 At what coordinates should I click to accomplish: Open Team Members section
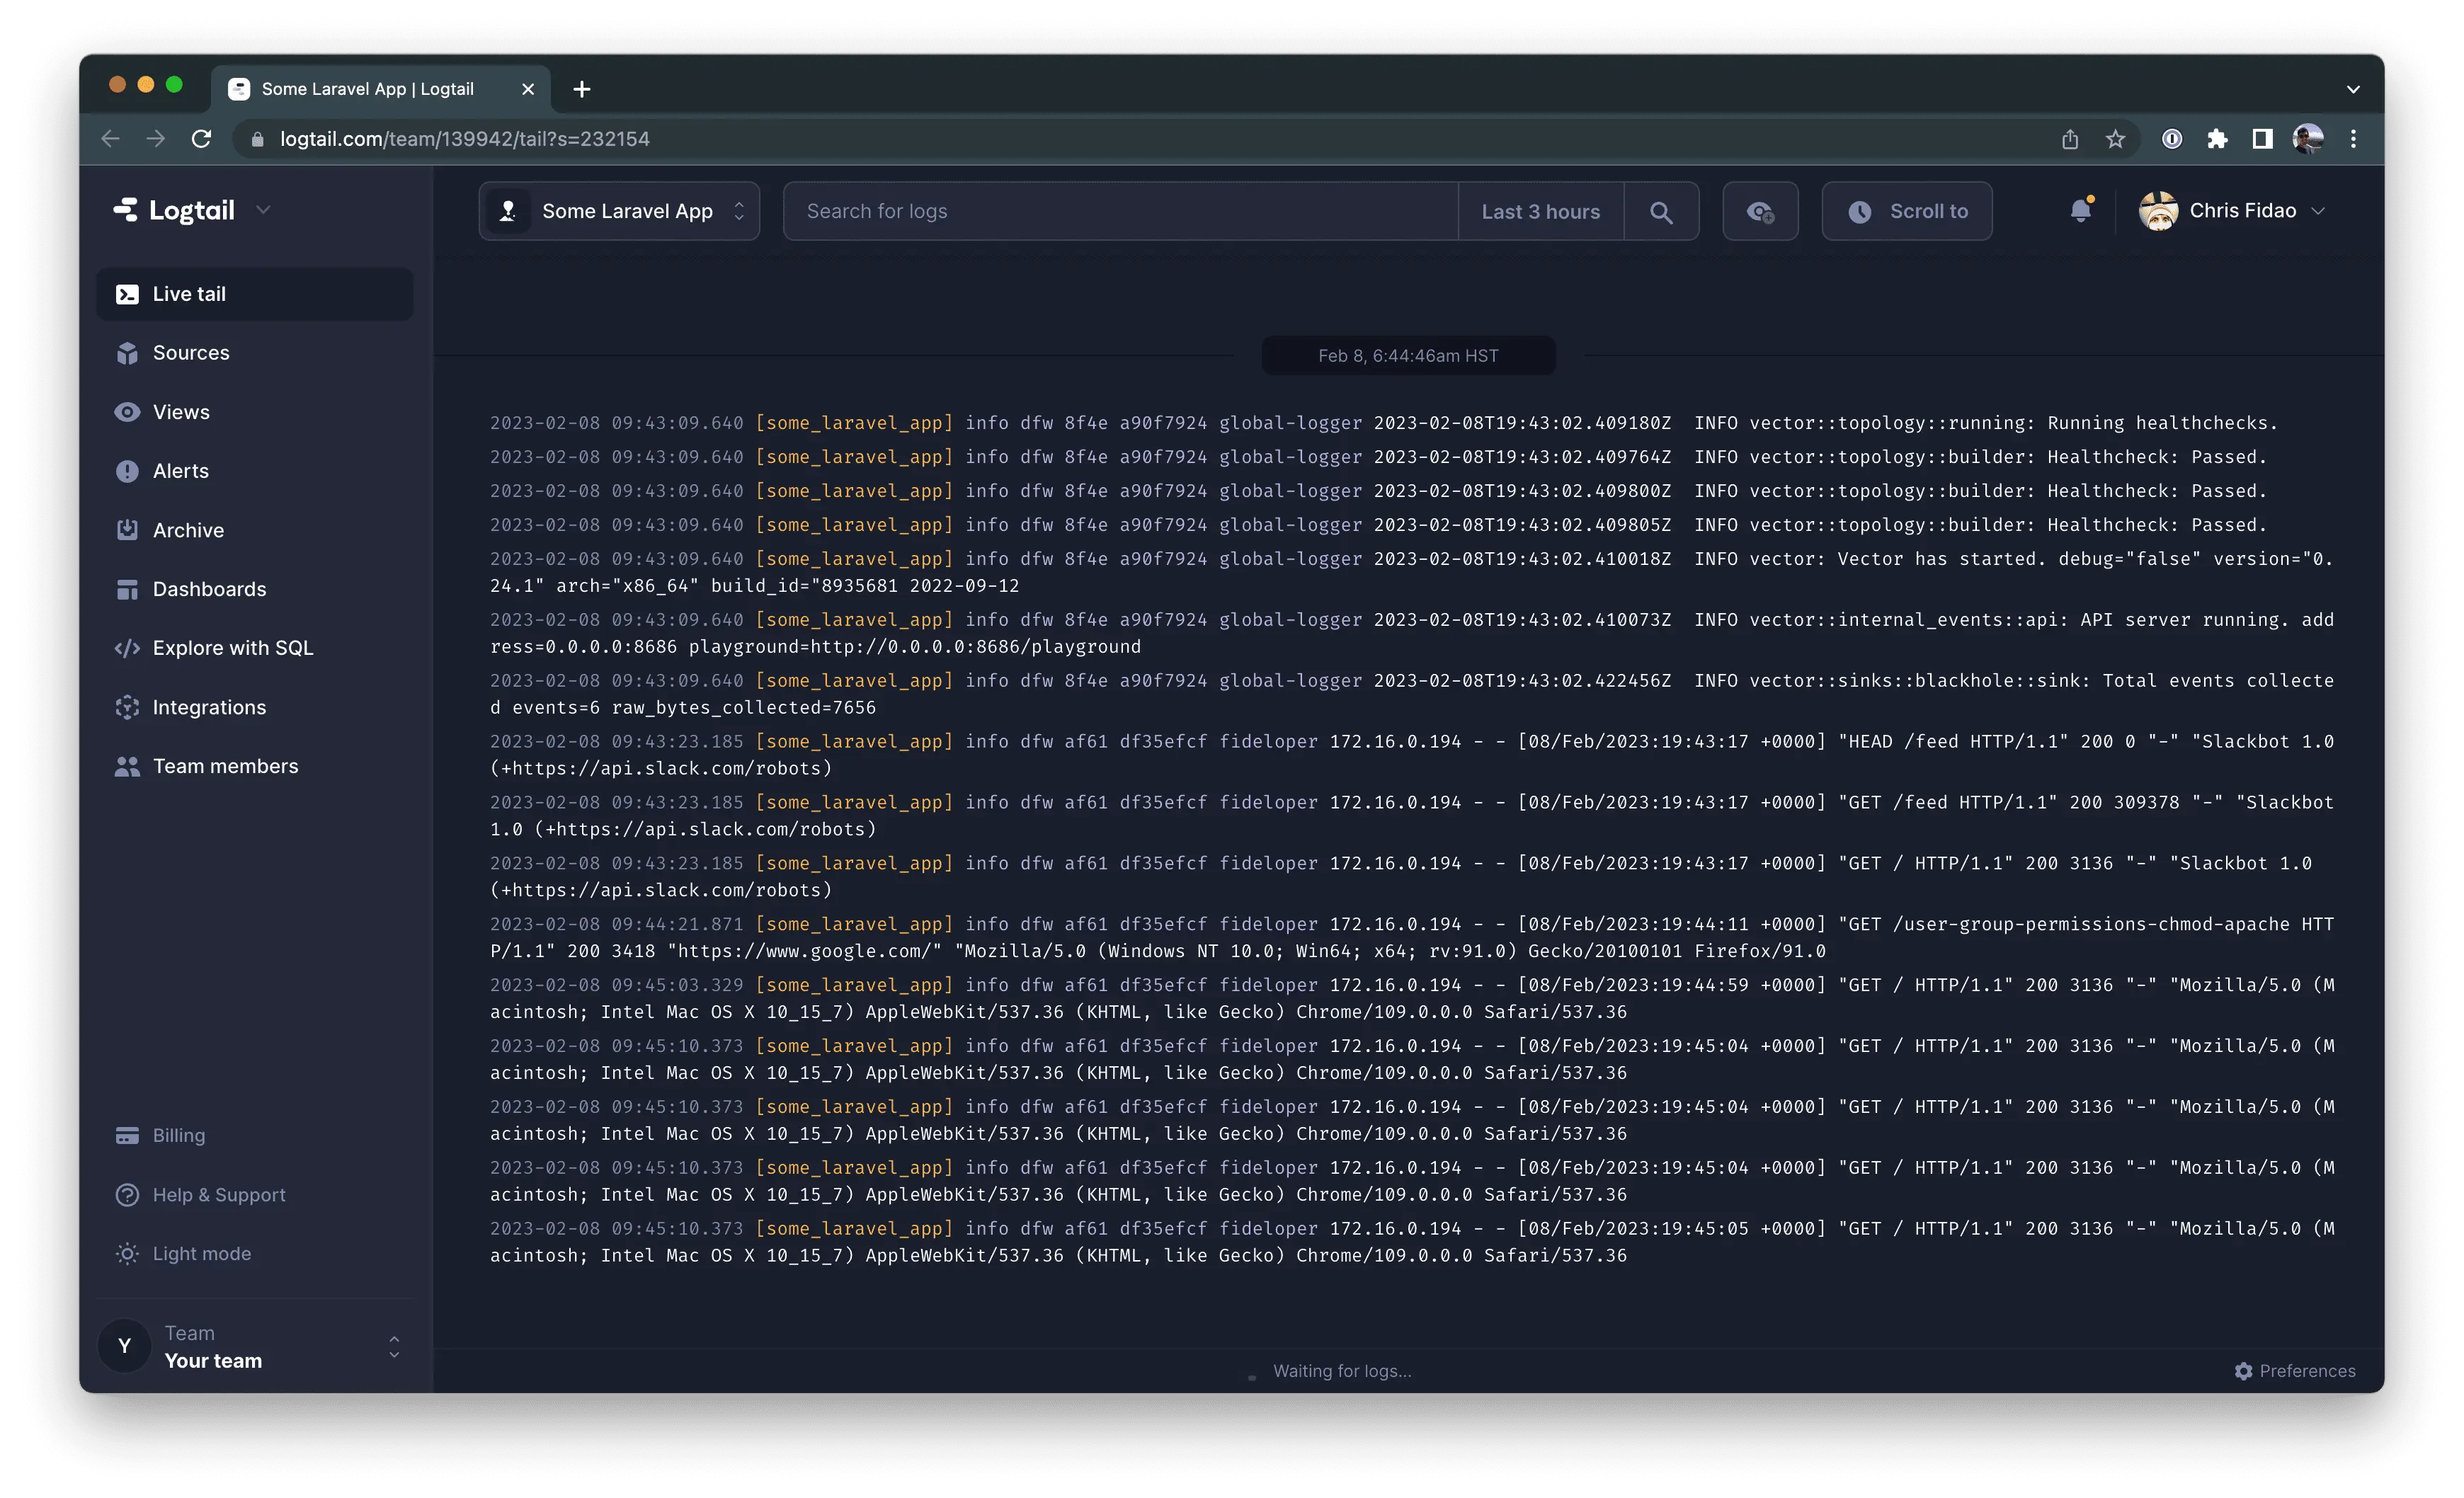225,766
